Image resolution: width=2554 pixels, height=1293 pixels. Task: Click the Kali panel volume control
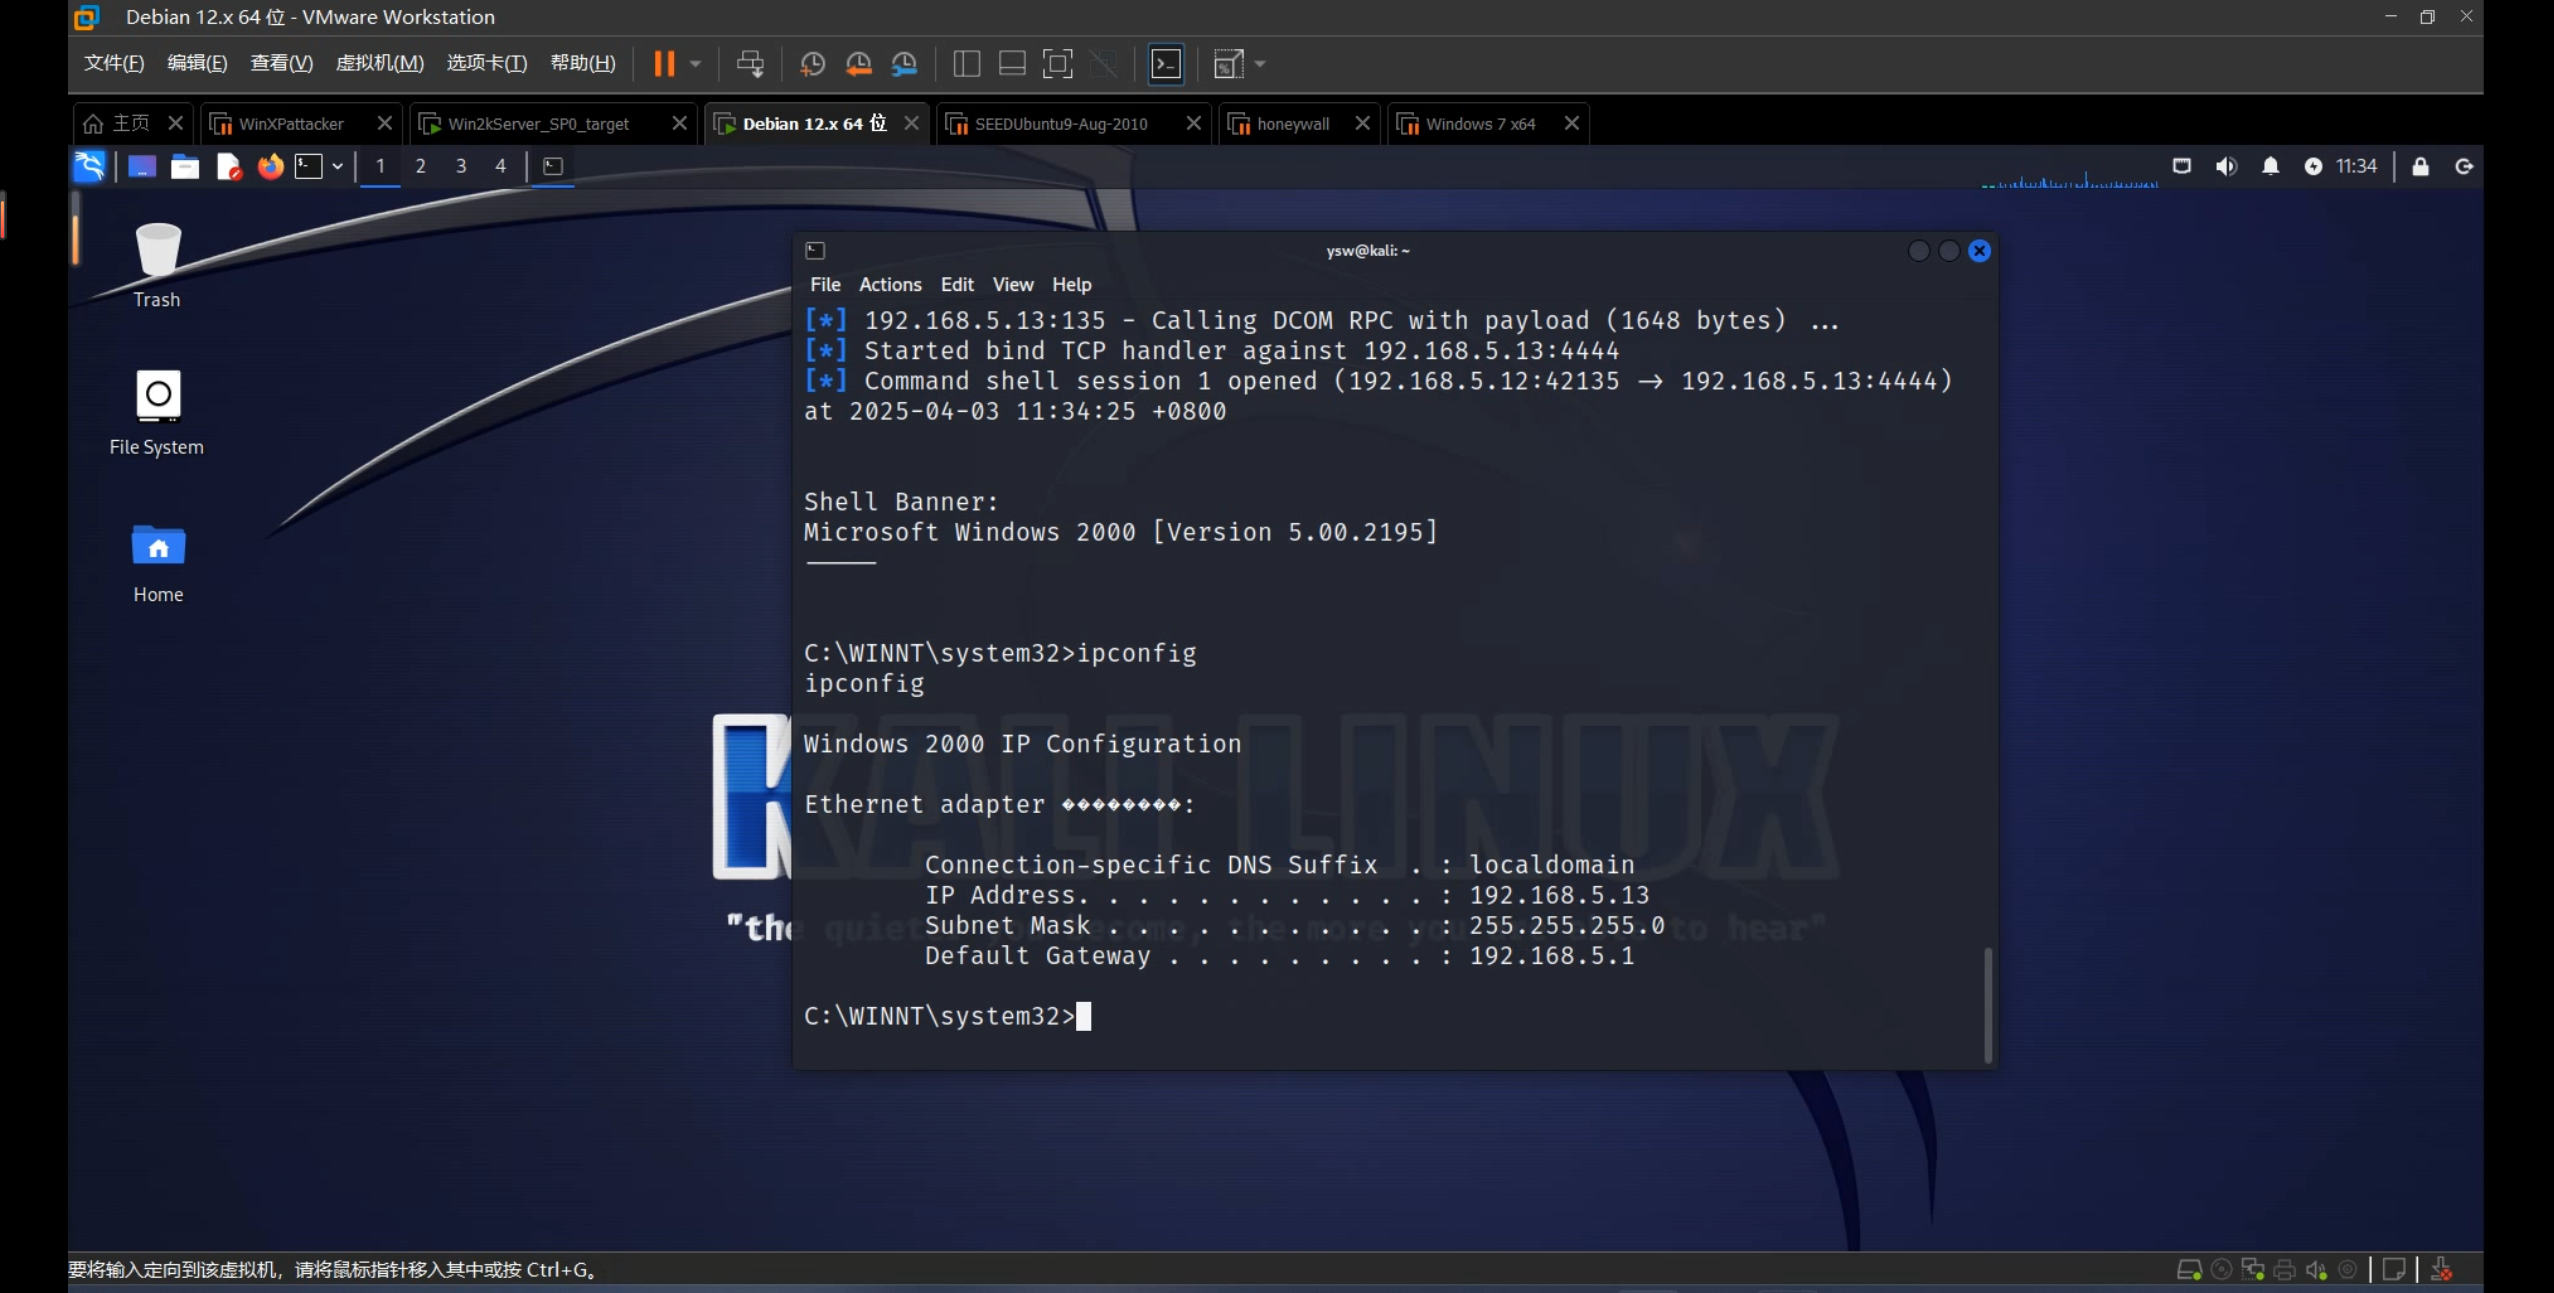coord(2226,166)
